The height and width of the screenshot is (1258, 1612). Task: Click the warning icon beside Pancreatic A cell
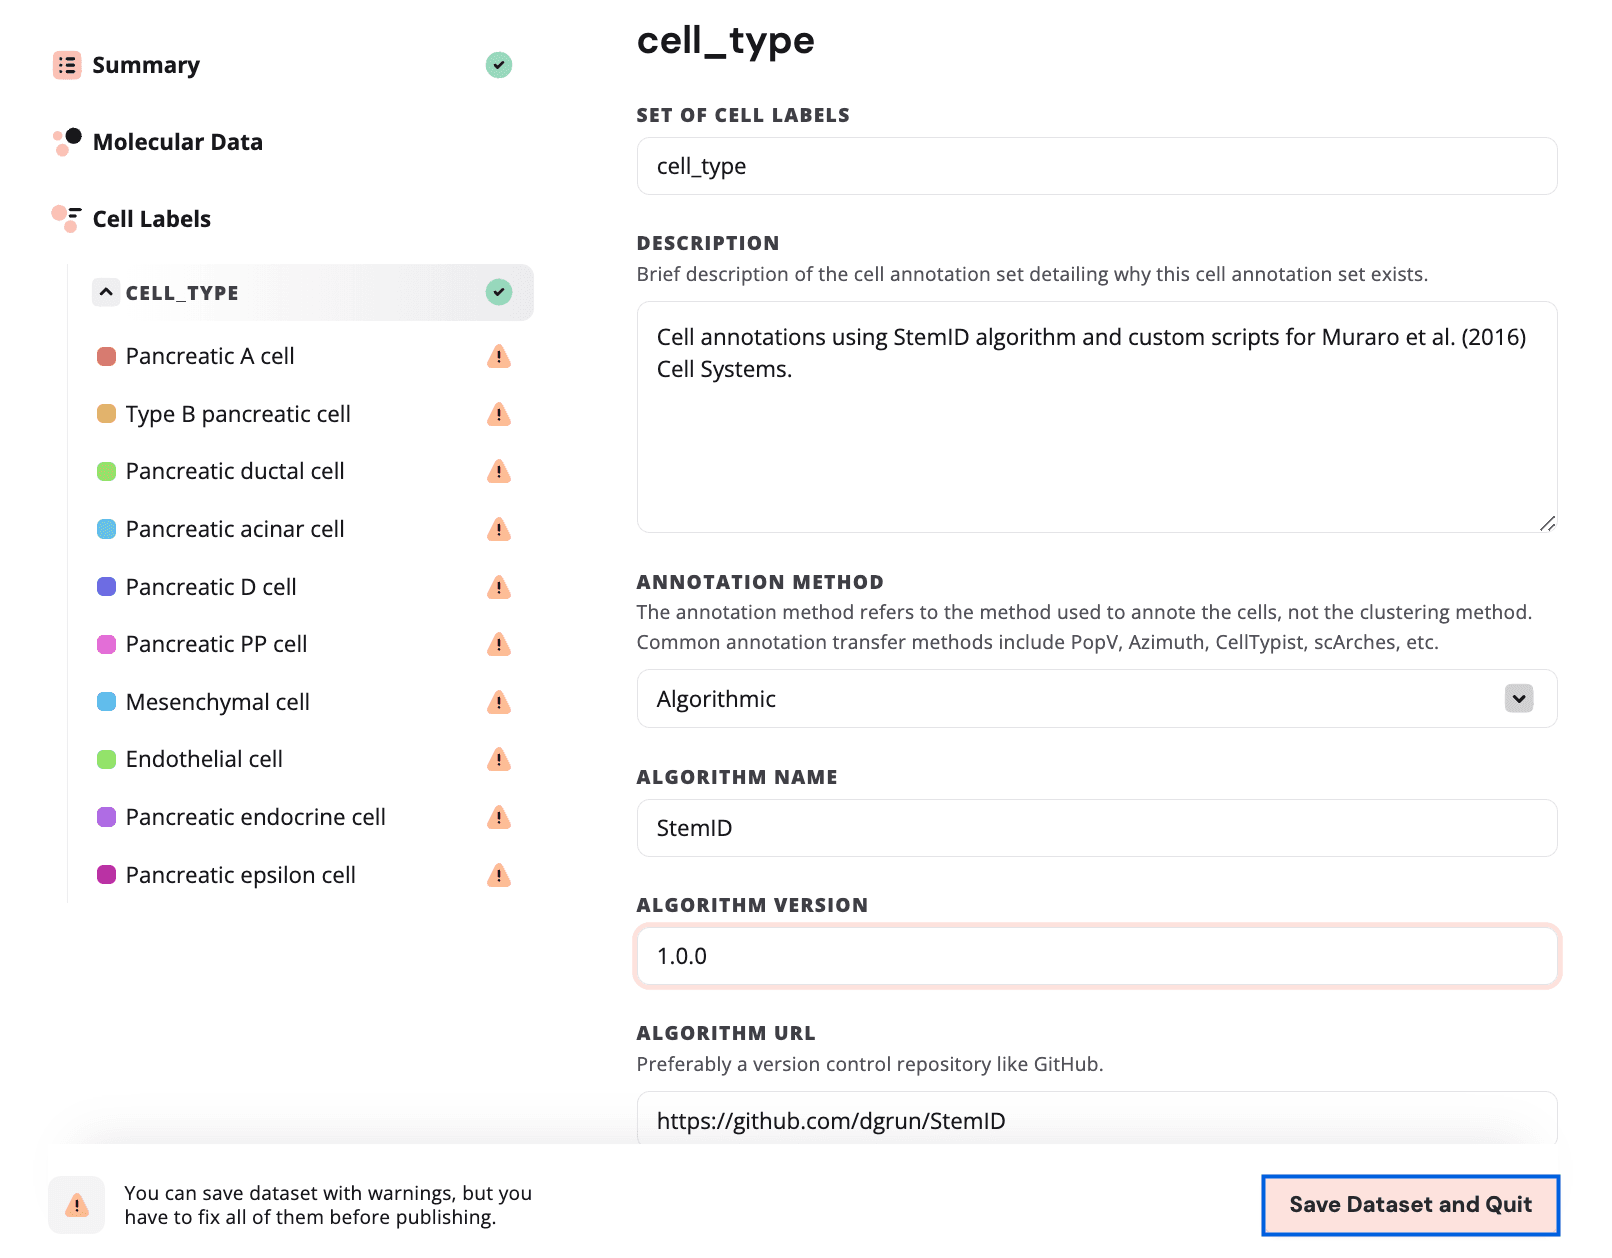pos(498,356)
